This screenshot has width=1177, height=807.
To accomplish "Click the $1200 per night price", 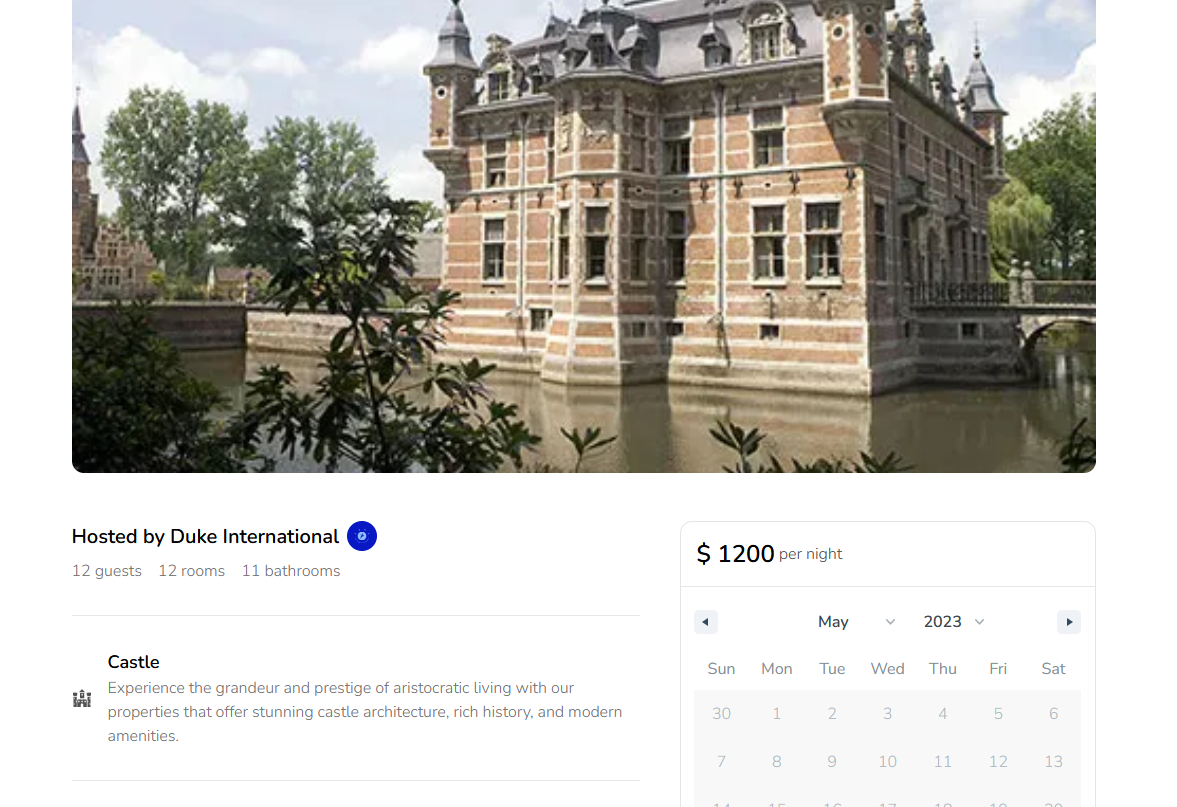I will [x=769, y=554].
